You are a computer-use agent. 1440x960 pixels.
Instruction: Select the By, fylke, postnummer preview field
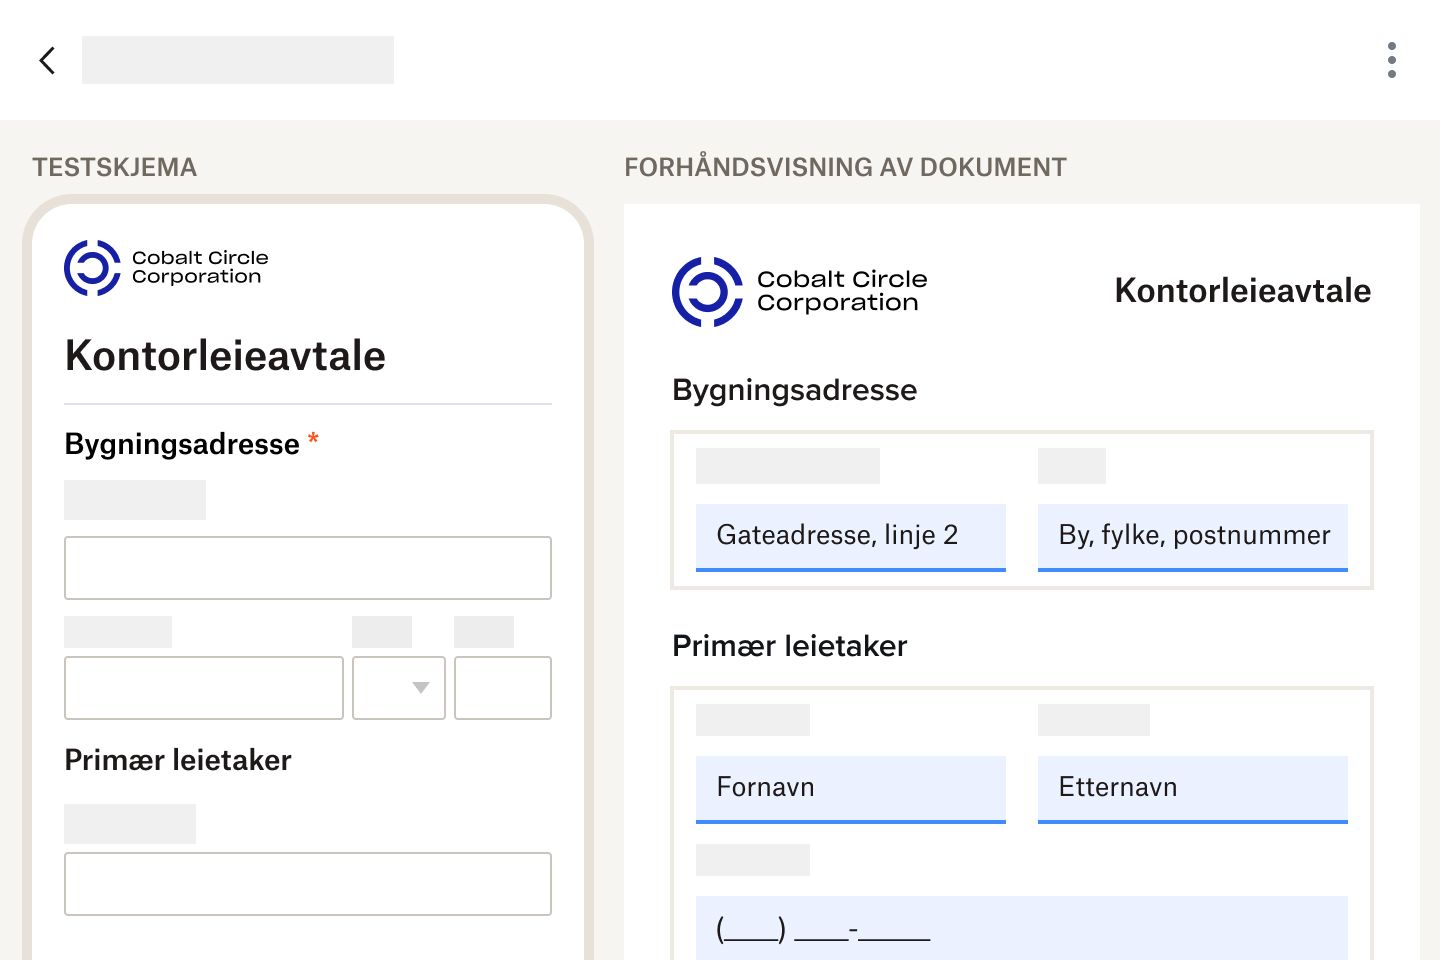coord(1192,537)
